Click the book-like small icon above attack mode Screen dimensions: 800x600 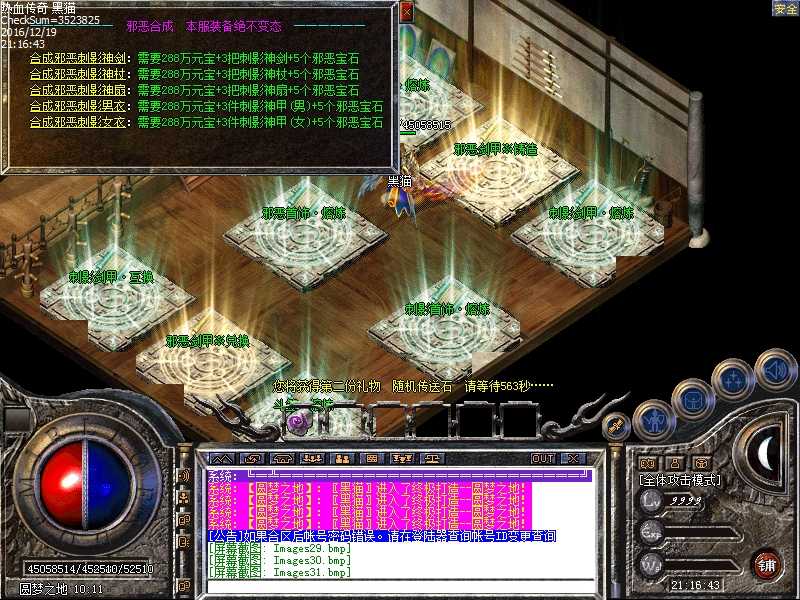[x=647, y=463]
